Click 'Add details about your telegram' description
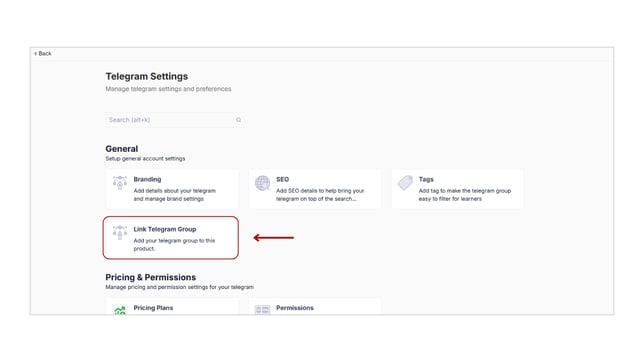 tap(175, 195)
